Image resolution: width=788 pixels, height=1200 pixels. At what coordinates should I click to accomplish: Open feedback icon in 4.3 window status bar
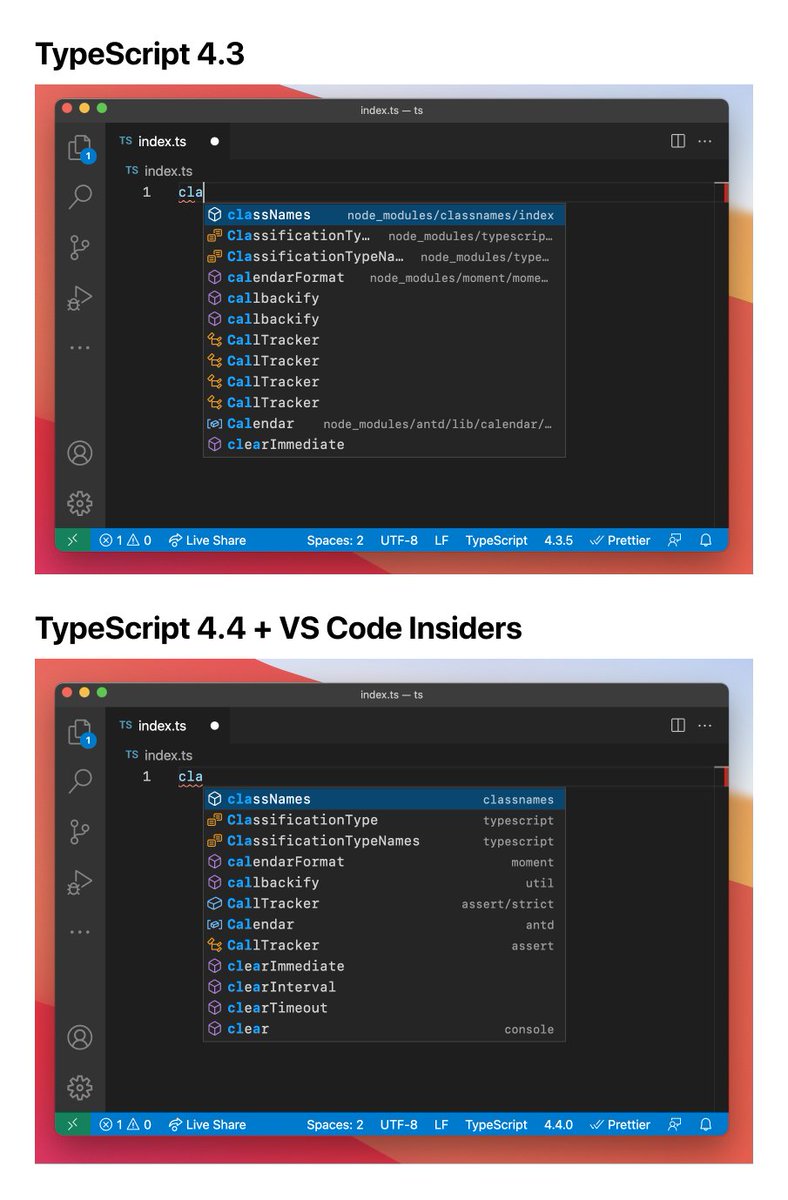click(675, 540)
